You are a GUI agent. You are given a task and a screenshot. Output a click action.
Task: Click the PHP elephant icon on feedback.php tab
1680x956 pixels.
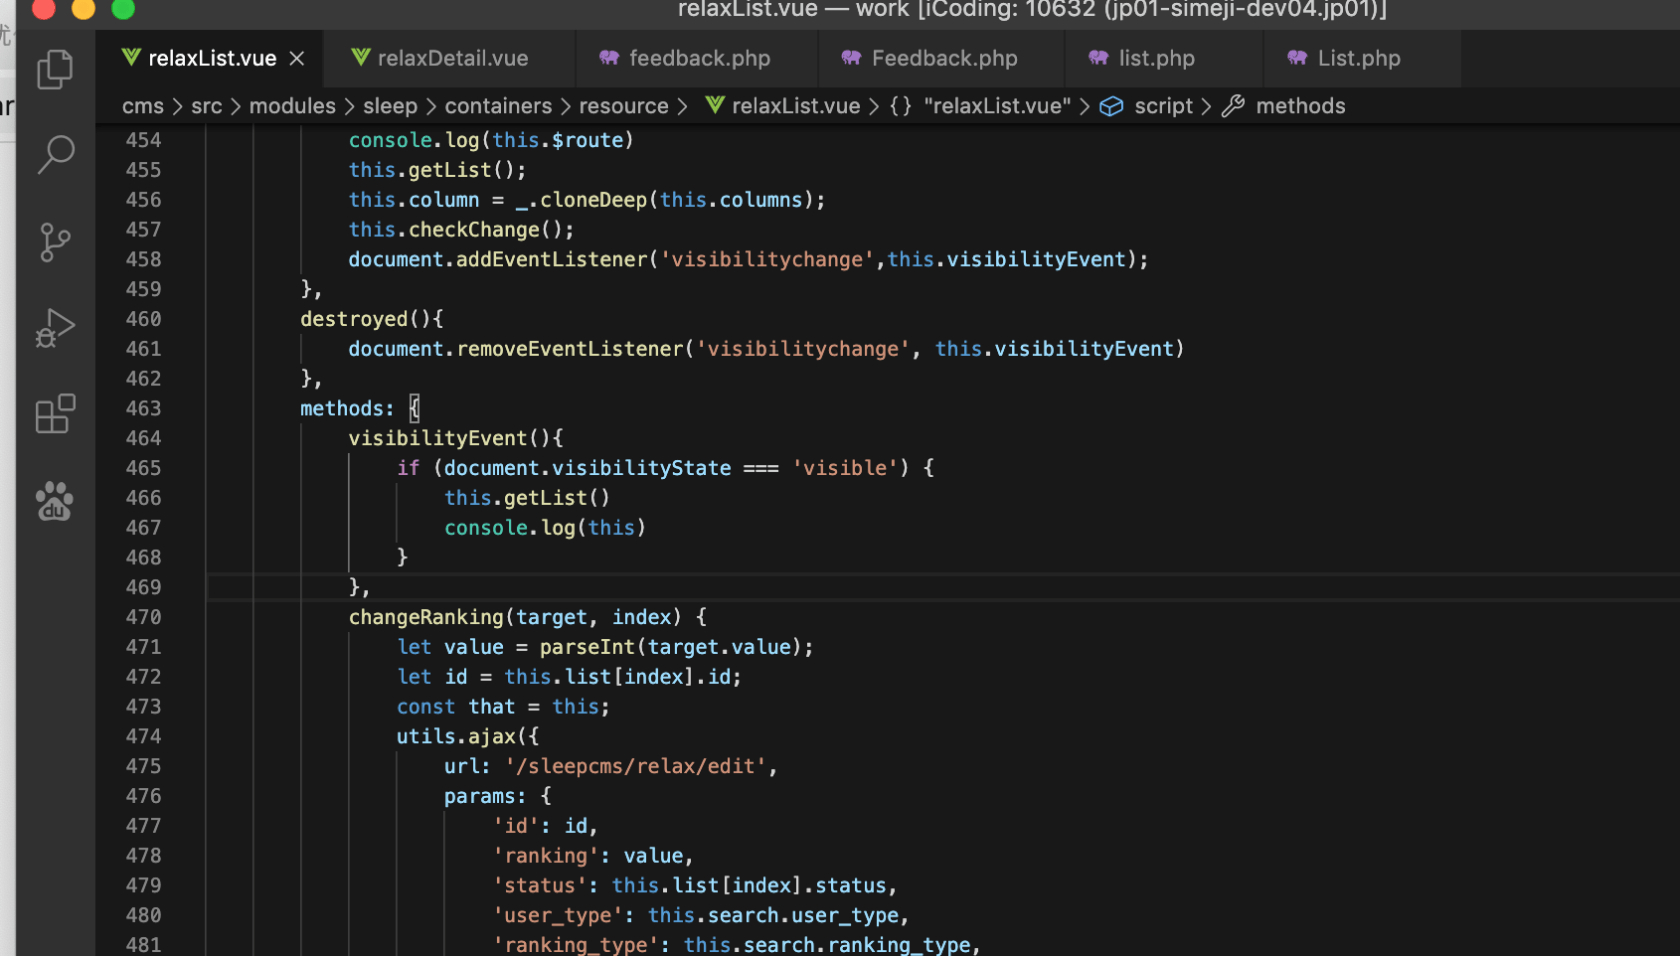pos(609,58)
